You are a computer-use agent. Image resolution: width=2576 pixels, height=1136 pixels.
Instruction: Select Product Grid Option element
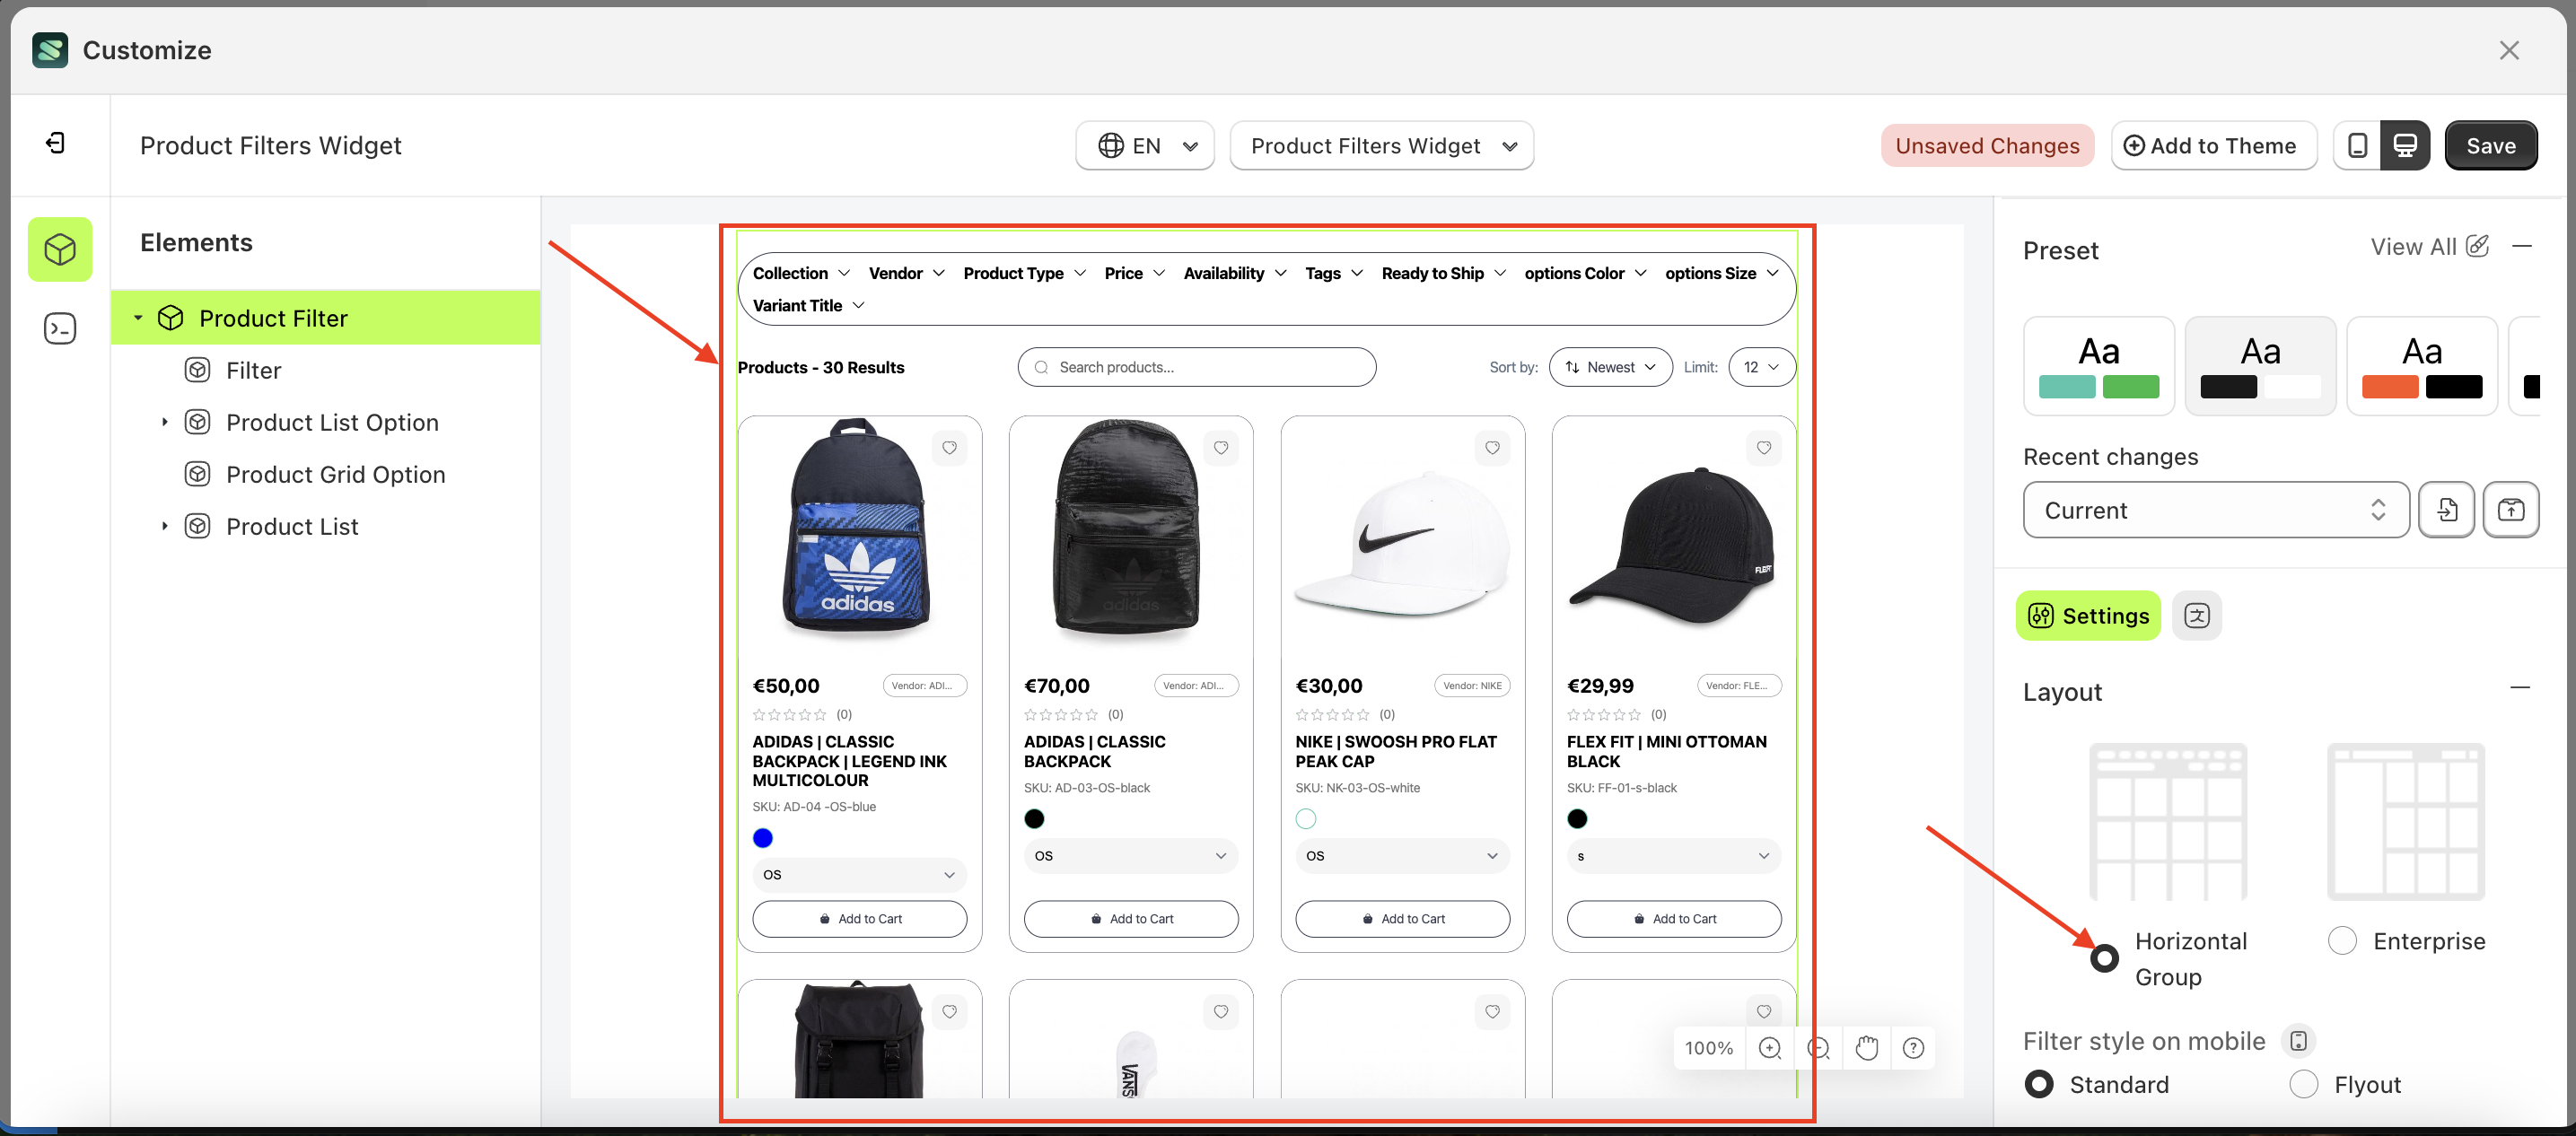point(335,474)
